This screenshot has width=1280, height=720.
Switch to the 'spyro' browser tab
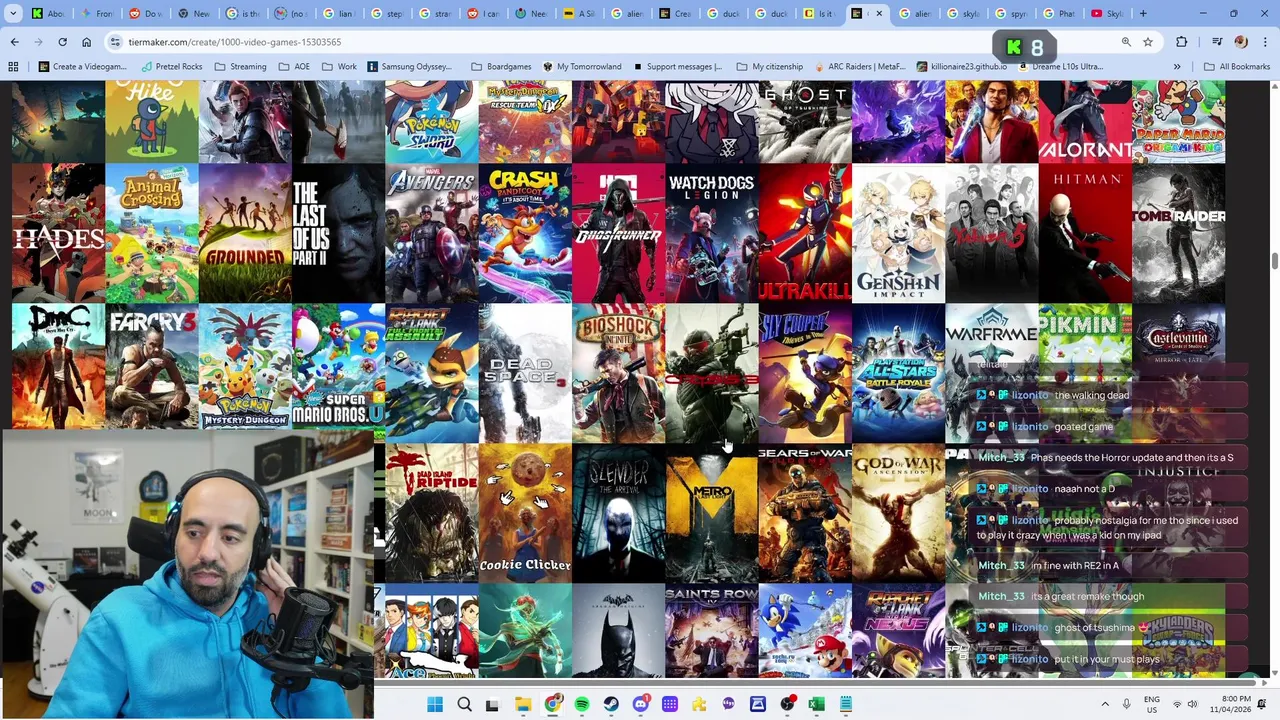pos(1010,14)
